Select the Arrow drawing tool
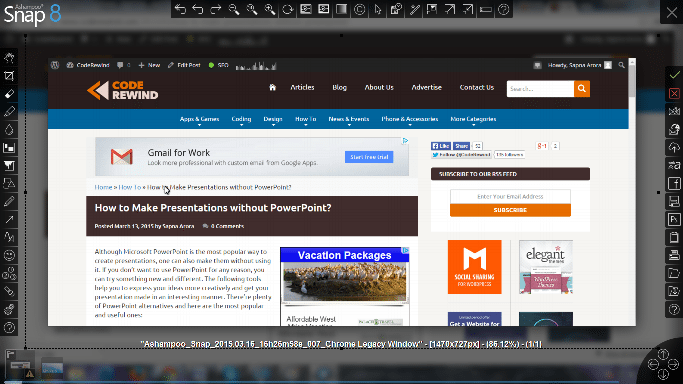This screenshot has width=683, height=384. [x=9, y=219]
